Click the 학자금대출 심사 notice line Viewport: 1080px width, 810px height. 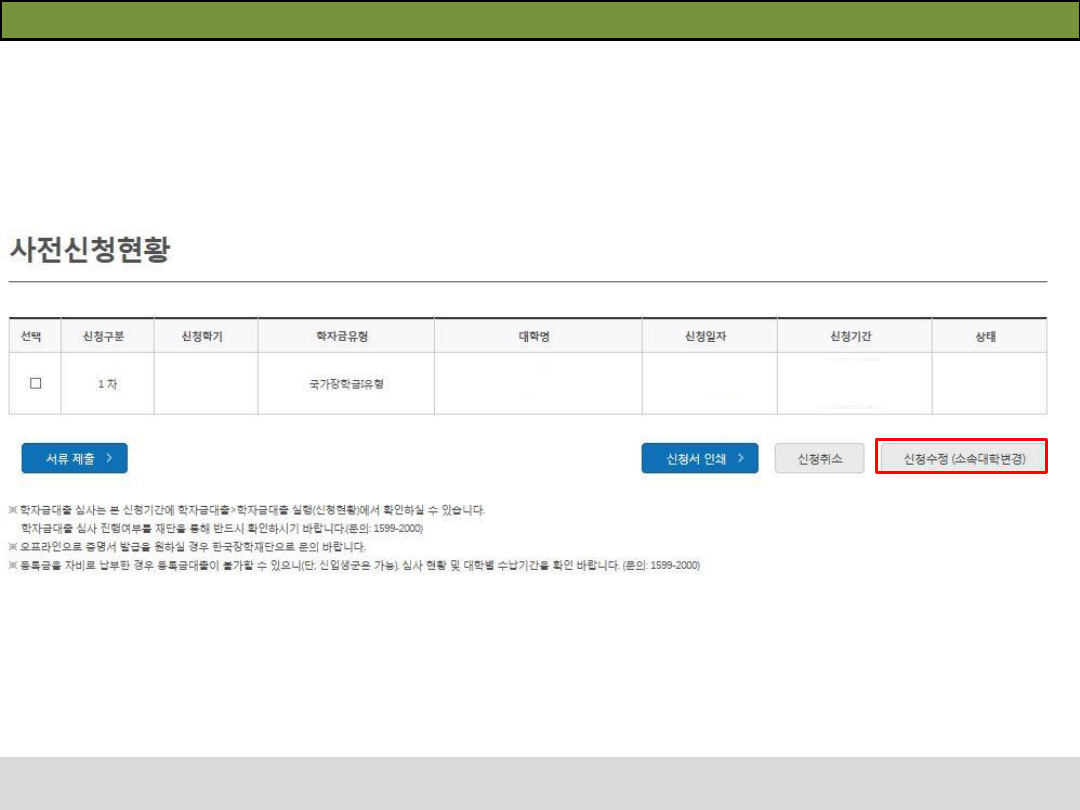(x=250, y=510)
